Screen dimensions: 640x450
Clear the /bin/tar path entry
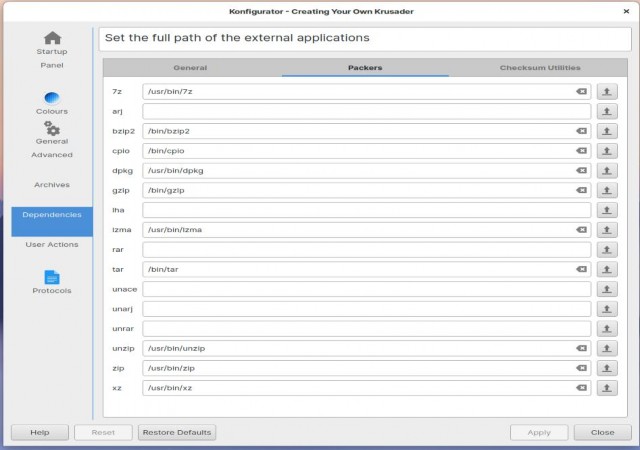click(x=581, y=269)
